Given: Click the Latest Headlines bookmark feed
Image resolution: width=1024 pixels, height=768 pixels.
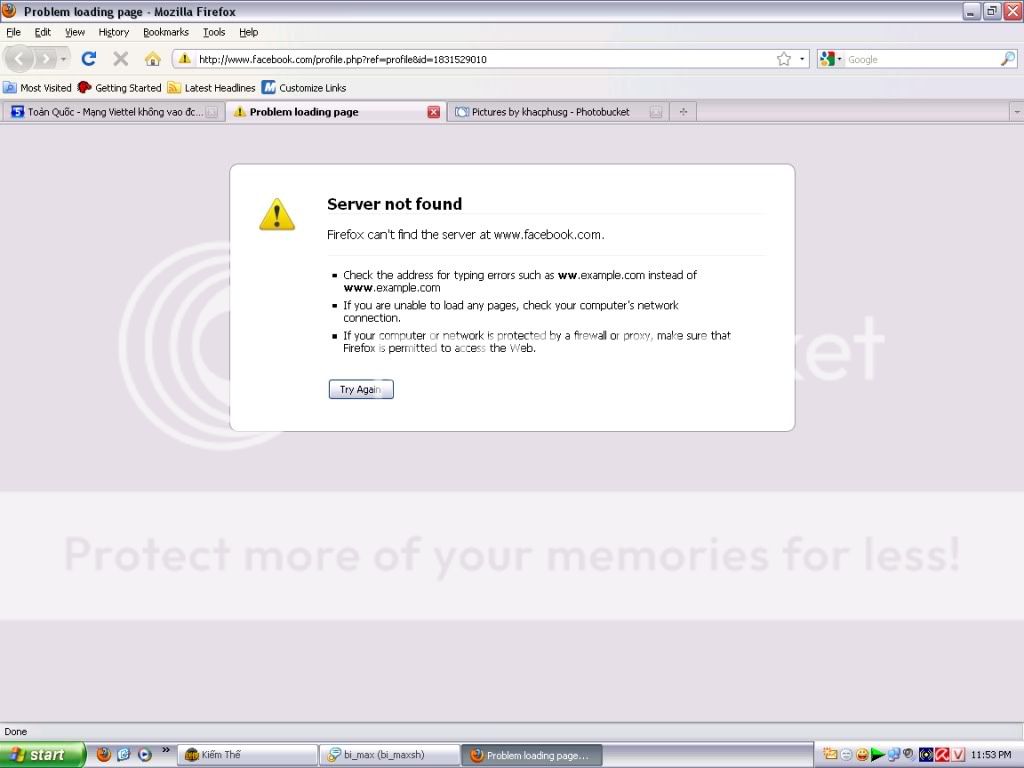Looking at the screenshot, I should coord(211,88).
